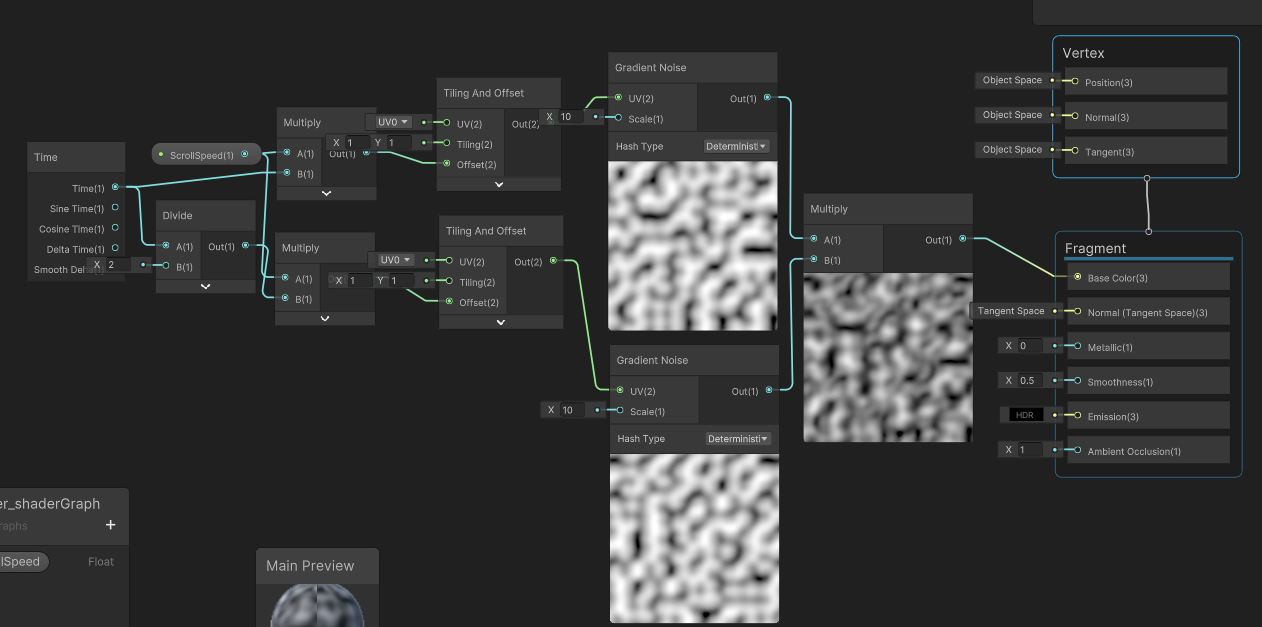Open Hash Type dropdown on upper Gradient Noise
The height and width of the screenshot is (627, 1262).
[x=737, y=146]
